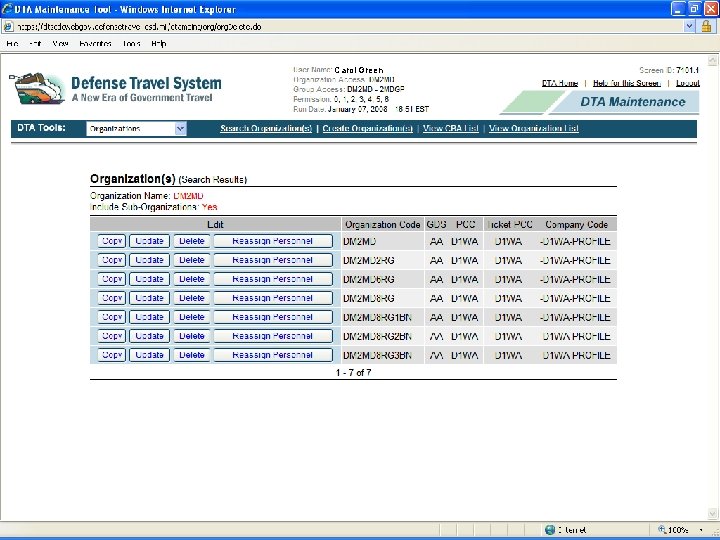Open View CBA List link
The width and height of the screenshot is (720, 540).
pyautogui.click(x=450, y=129)
